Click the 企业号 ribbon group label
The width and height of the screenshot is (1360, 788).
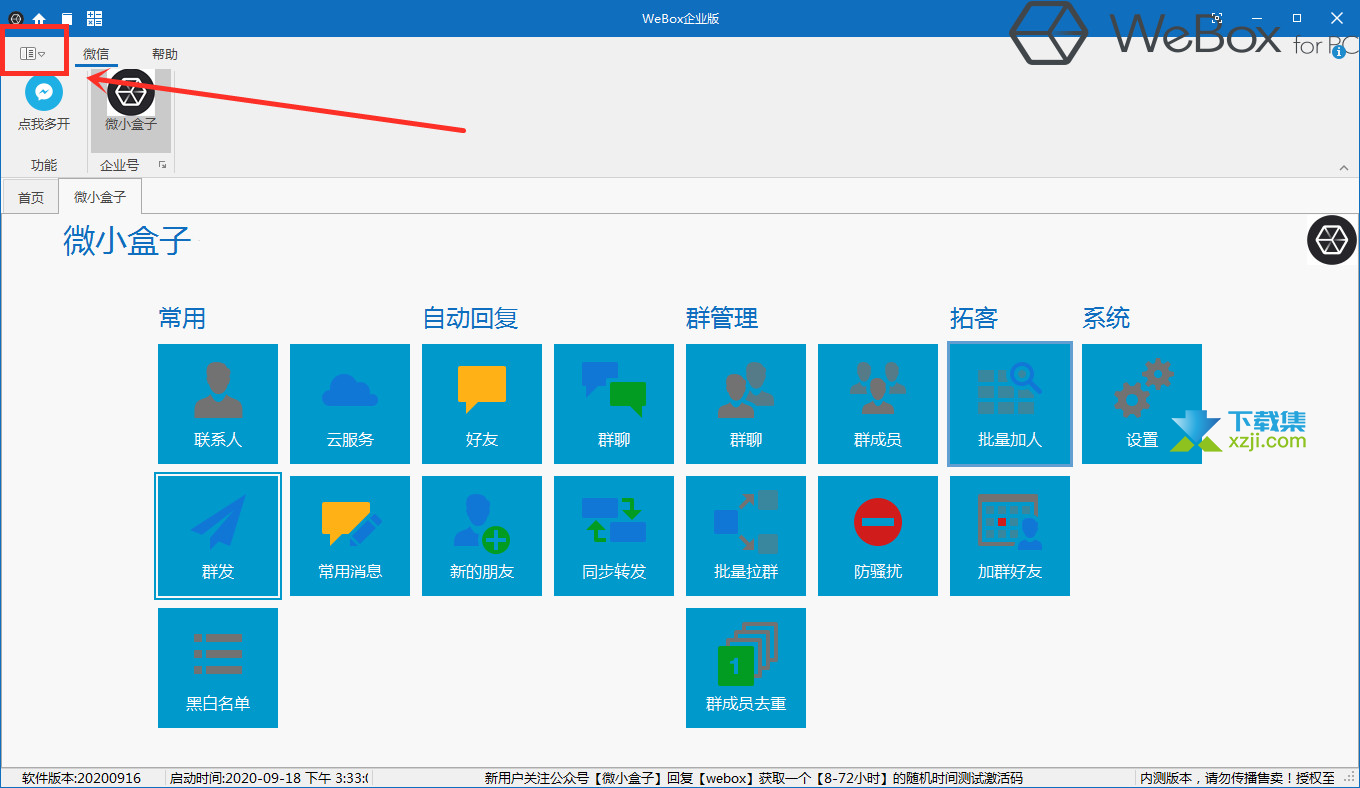pos(120,165)
